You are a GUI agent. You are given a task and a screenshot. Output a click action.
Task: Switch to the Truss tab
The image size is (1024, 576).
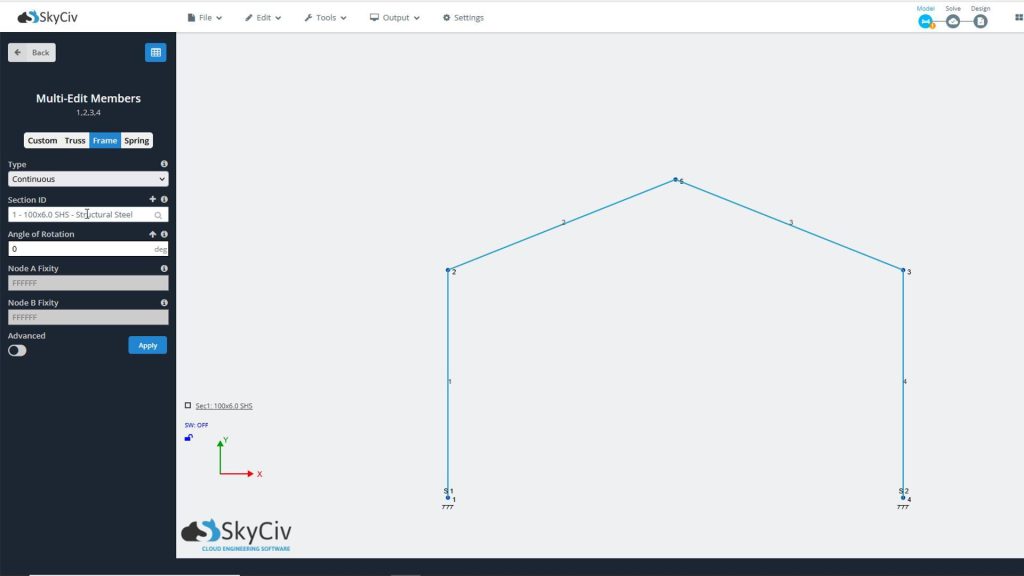[x=74, y=140]
